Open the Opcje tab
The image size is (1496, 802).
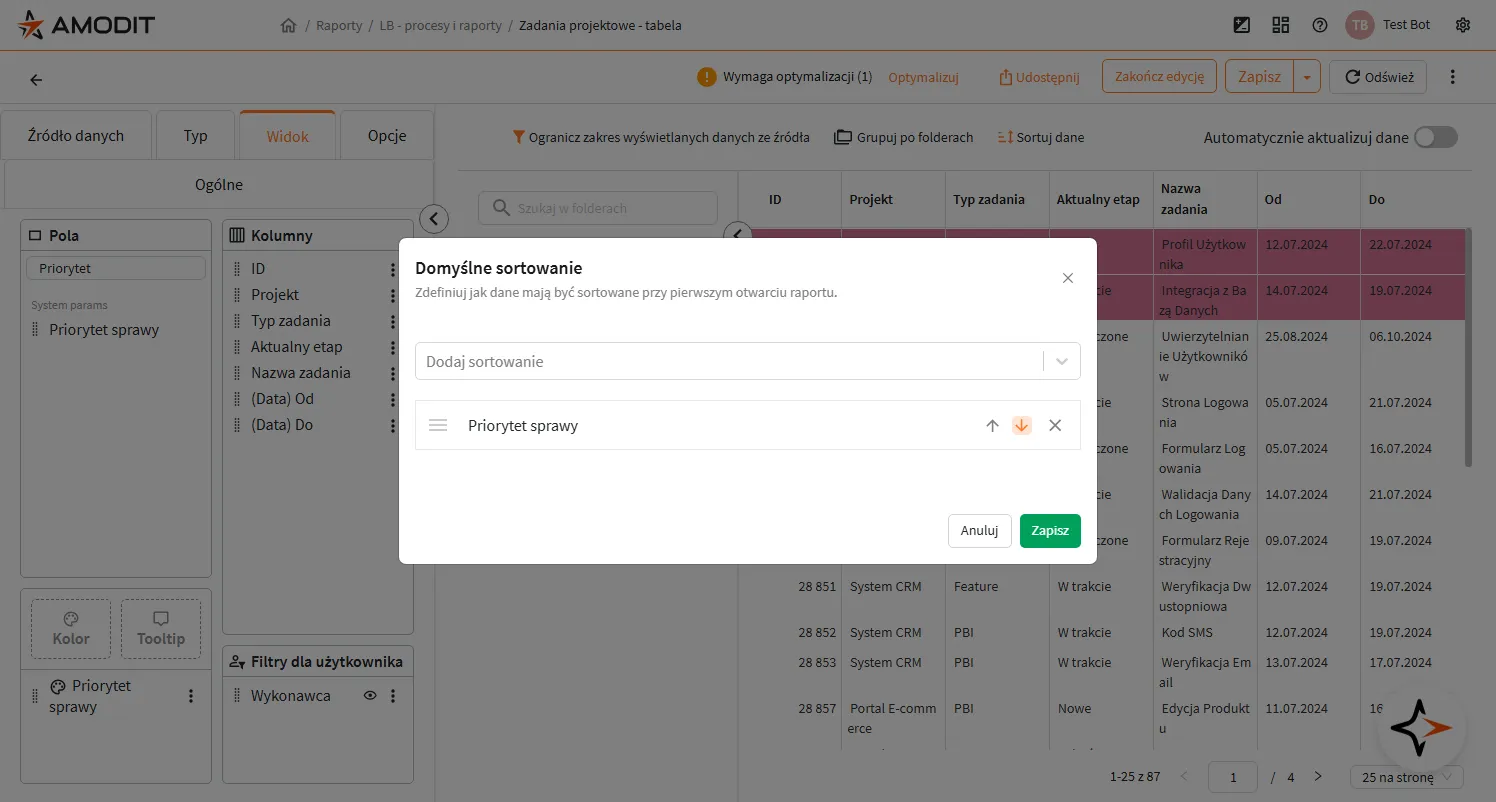click(387, 135)
